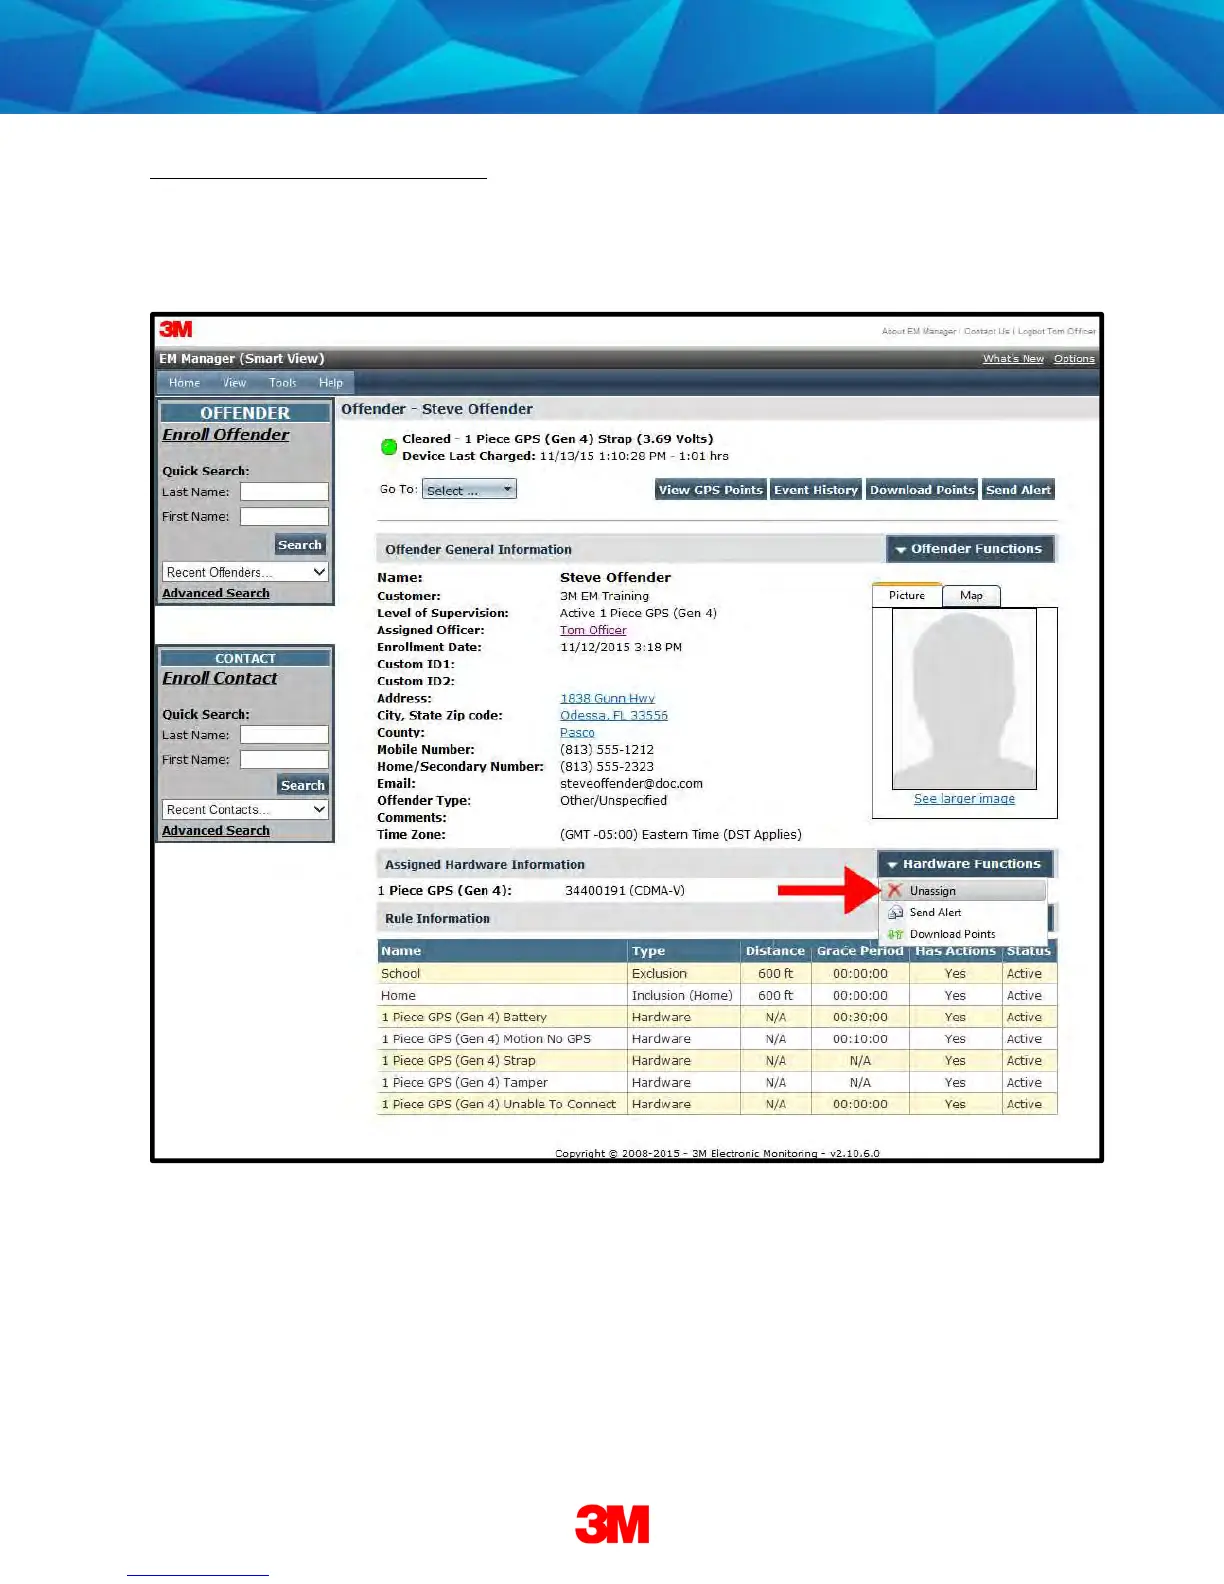Open the Go To select dropdown
Screen dimensions: 1224x1584
pyautogui.click(x=469, y=490)
